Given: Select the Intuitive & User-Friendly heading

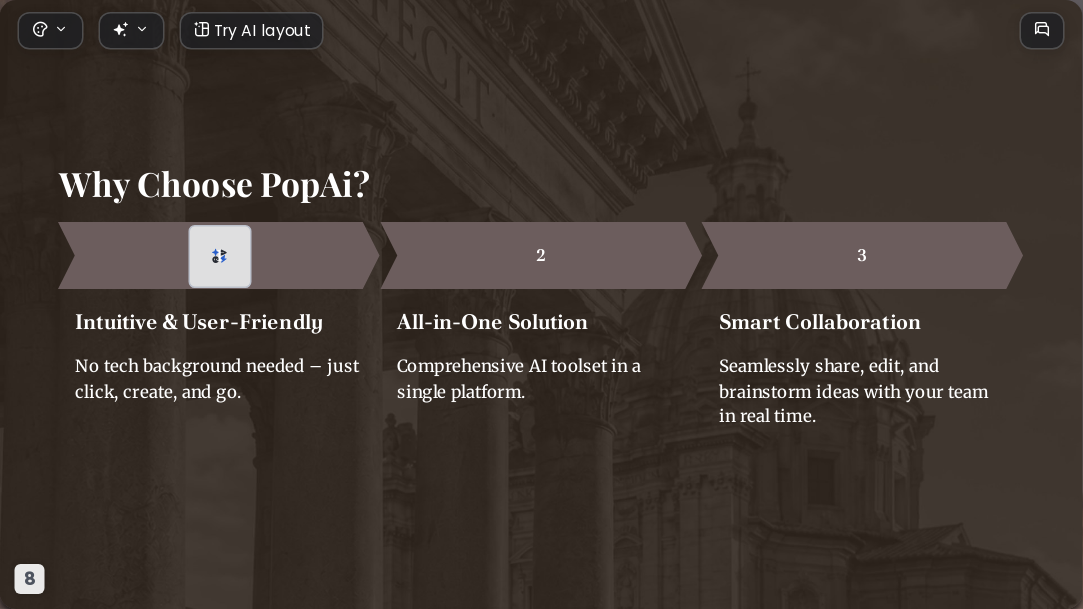Looking at the screenshot, I should pyautogui.click(x=199, y=322).
